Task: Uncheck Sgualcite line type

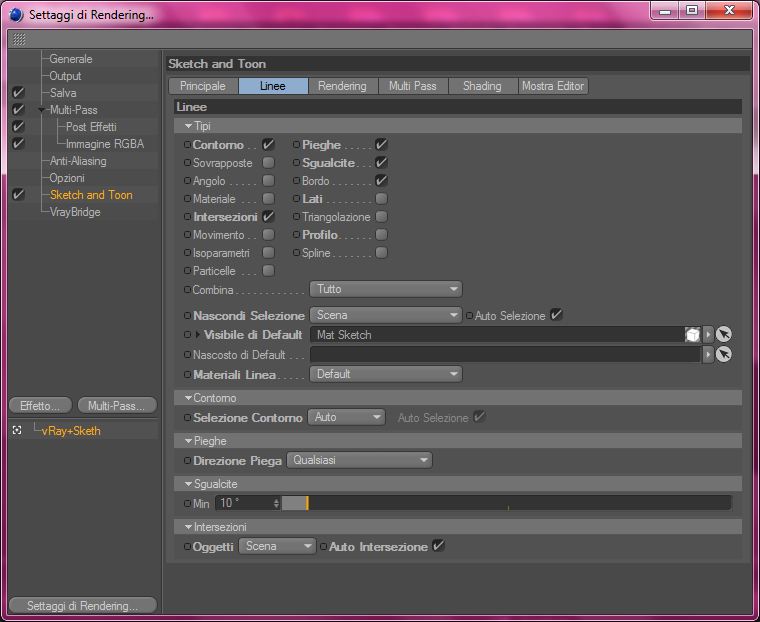Action: (x=381, y=162)
